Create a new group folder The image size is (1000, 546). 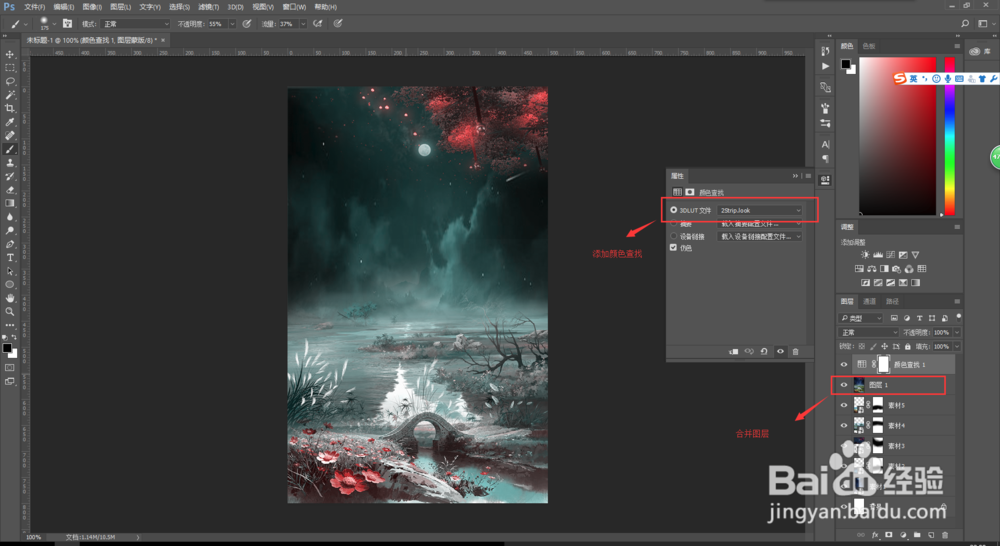pyautogui.click(x=917, y=535)
